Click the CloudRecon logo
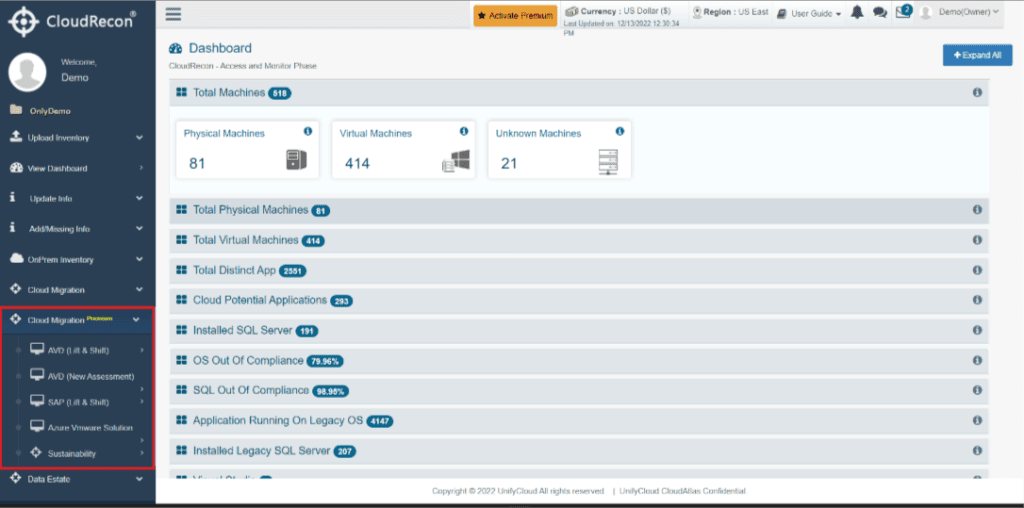This screenshot has height=508, width=1024. (x=72, y=21)
